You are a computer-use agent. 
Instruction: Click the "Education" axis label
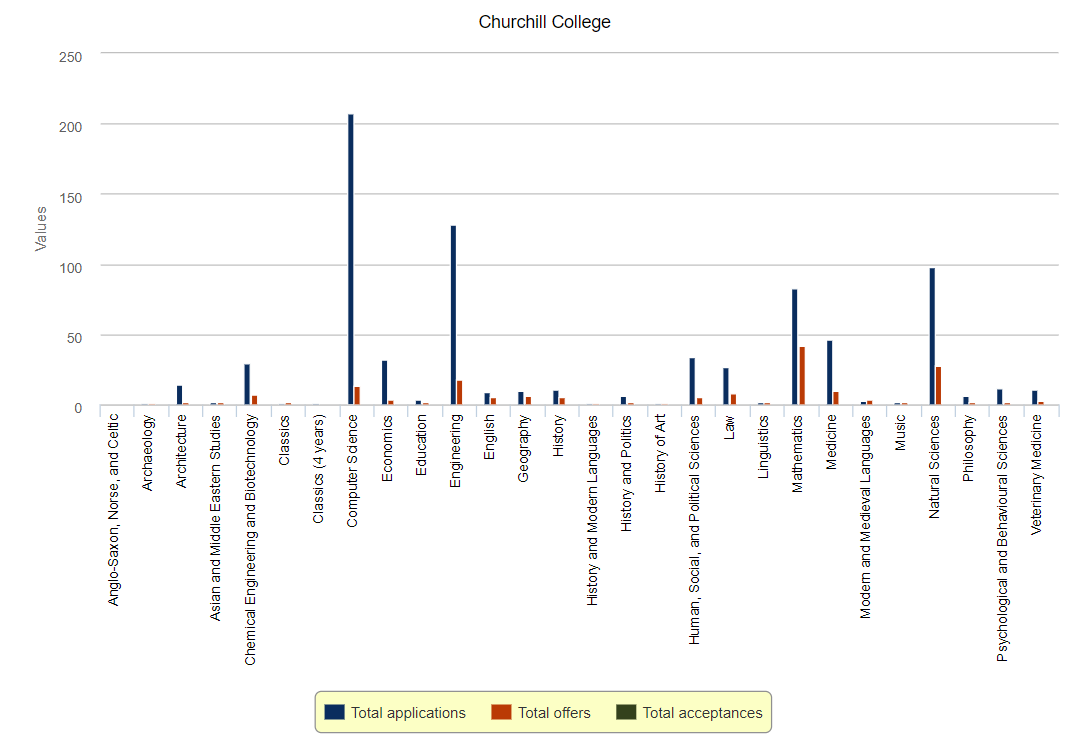[421, 446]
